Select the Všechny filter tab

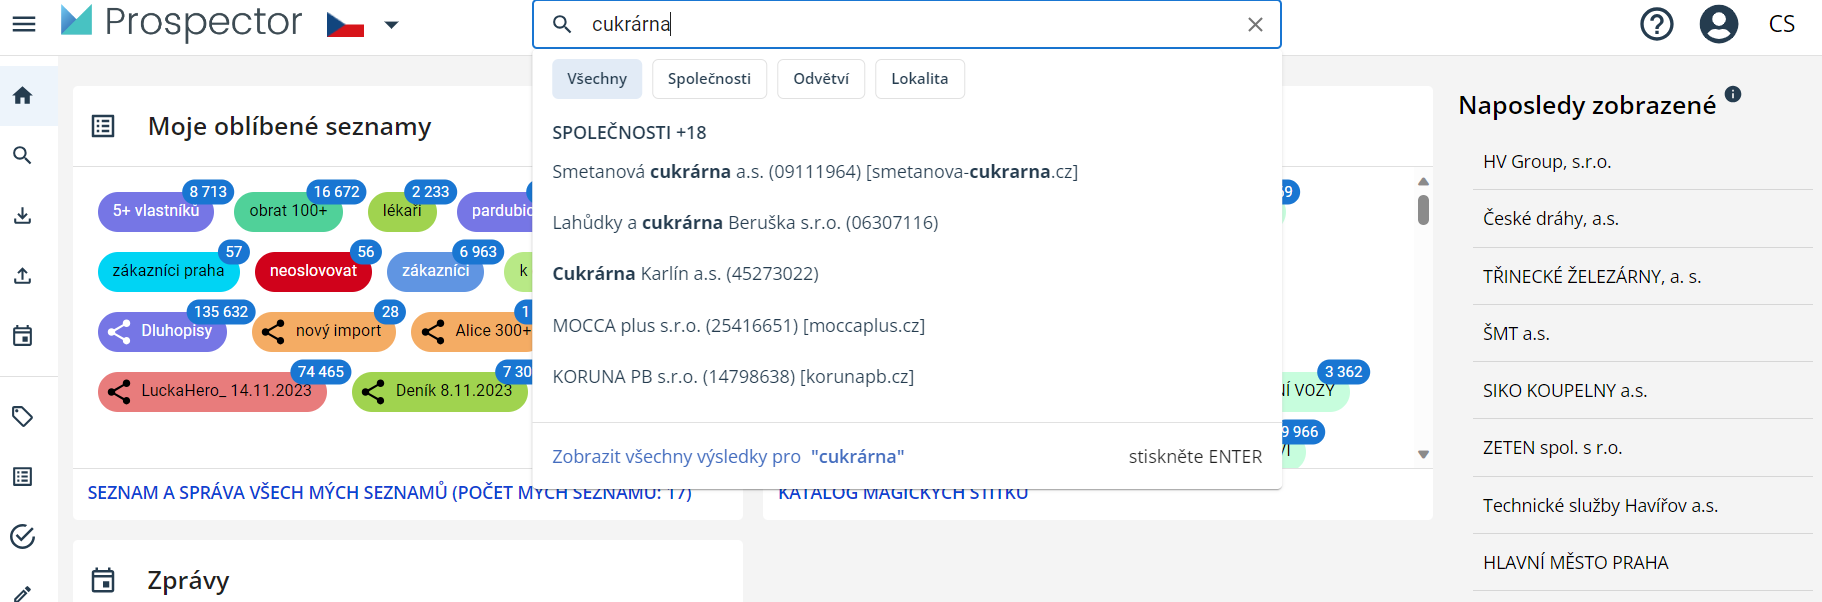(597, 79)
